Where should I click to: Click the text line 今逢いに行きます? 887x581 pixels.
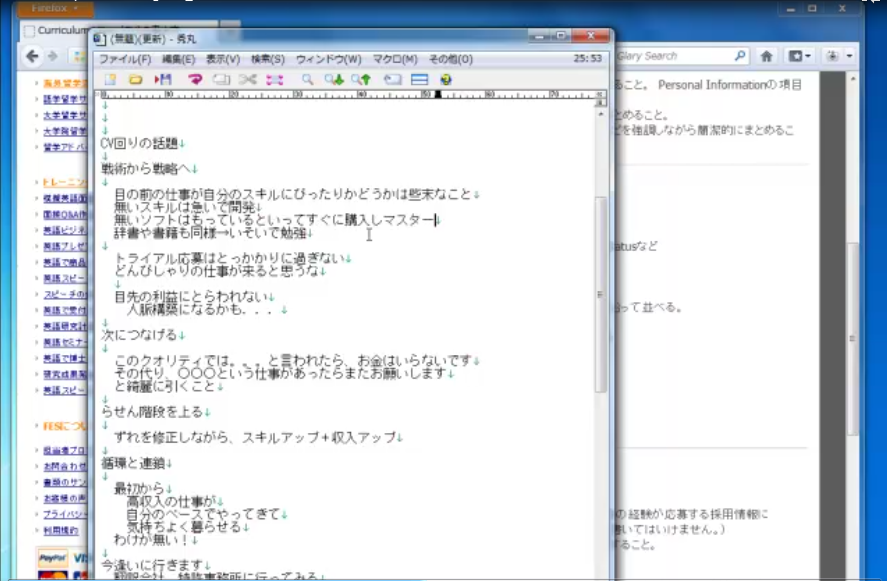pyautogui.click(x=152, y=565)
